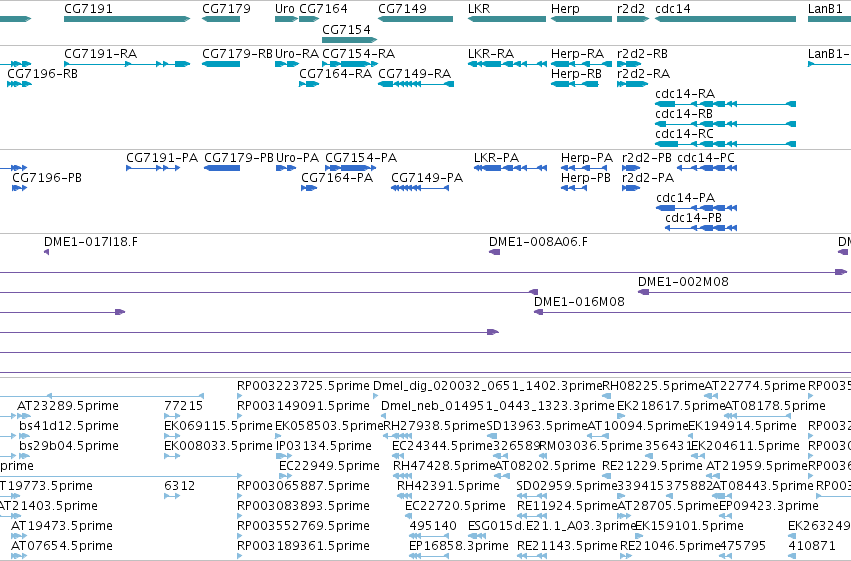Click protein CG7164-PA
This screenshot has width=851, height=561.
(337, 178)
